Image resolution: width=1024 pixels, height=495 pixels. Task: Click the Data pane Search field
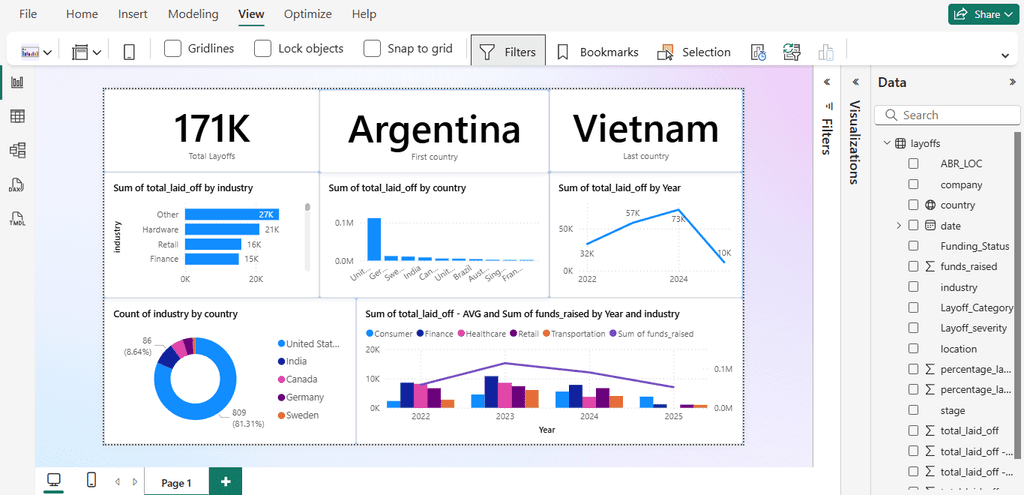point(947,115)
